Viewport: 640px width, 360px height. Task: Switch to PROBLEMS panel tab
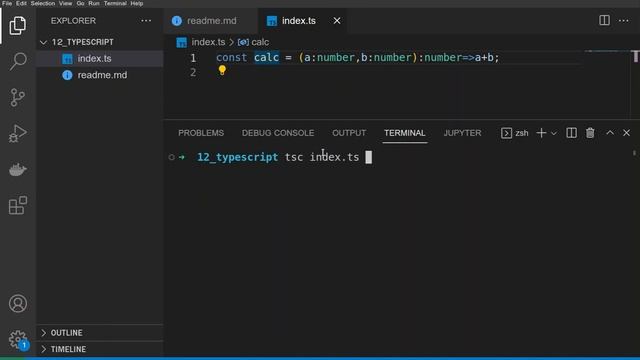[201, 133]
